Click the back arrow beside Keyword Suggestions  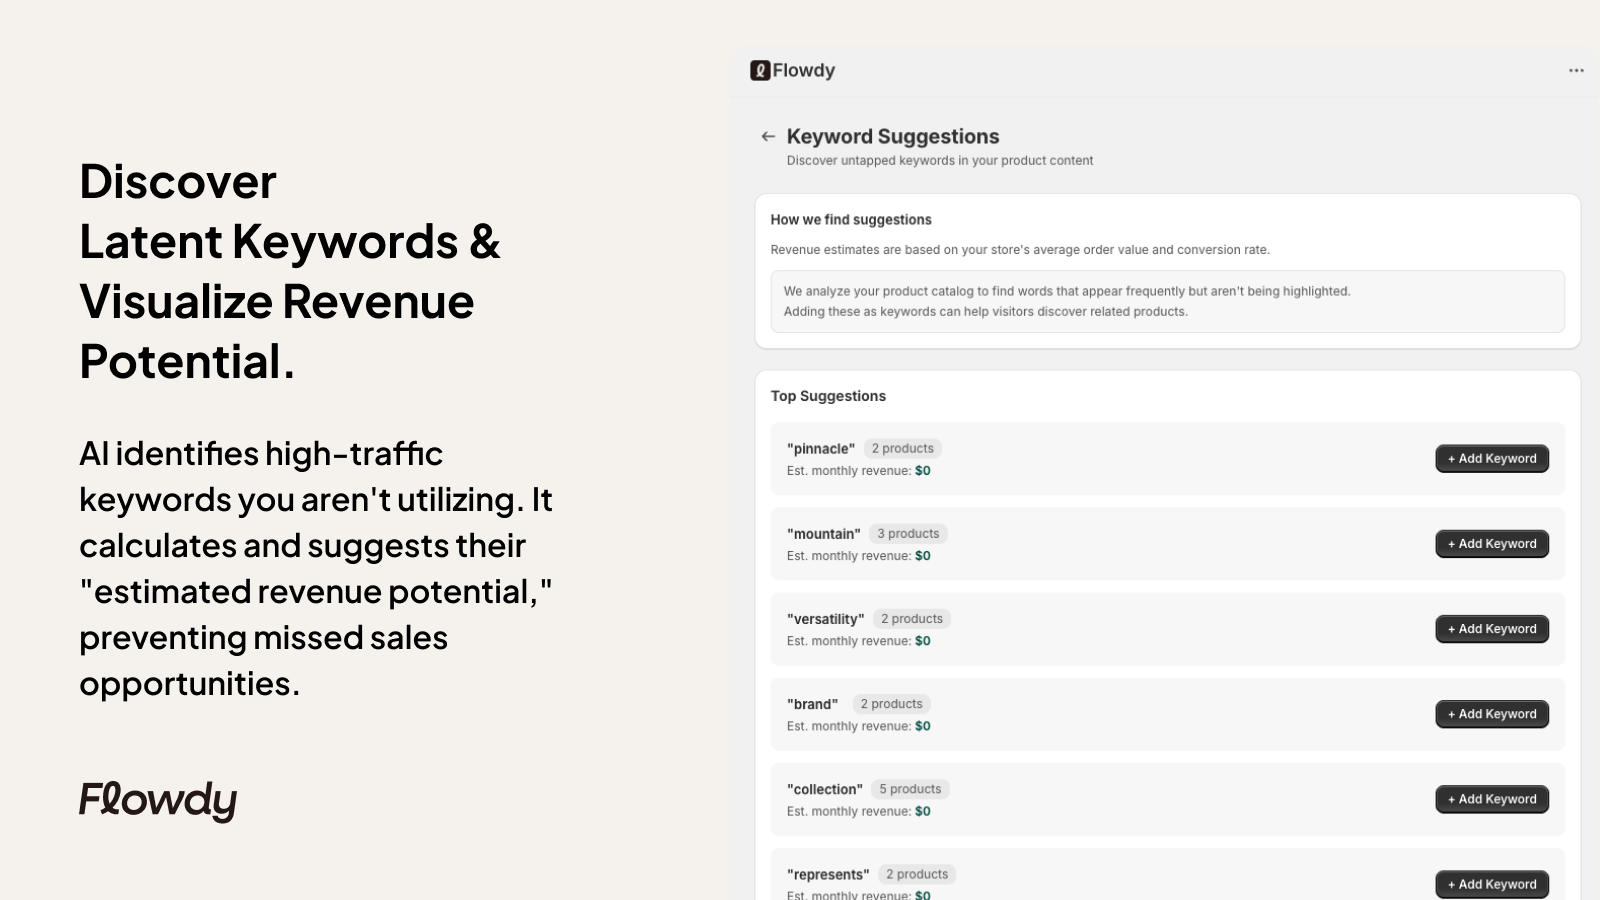768,137
